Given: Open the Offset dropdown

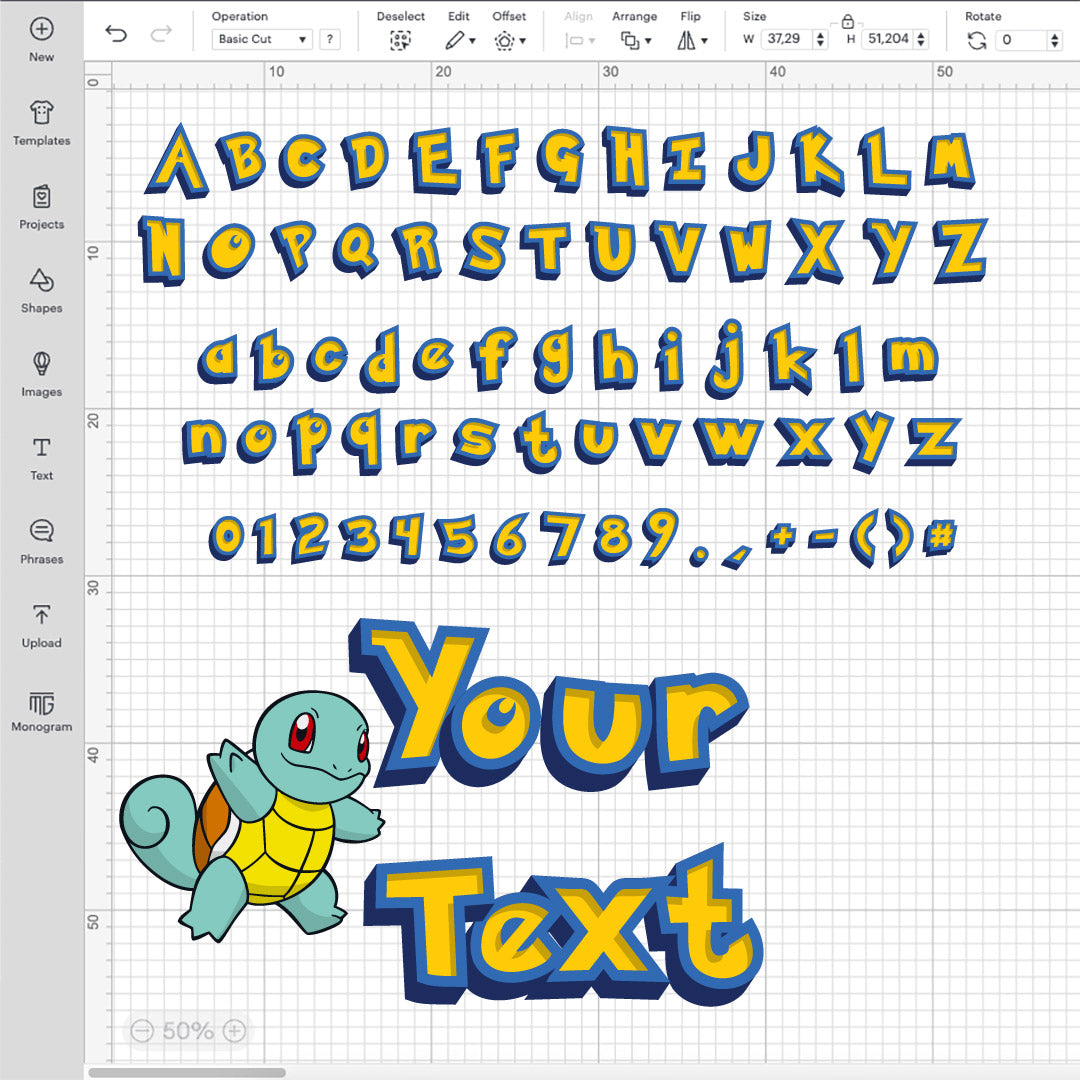Looking at the screenshot, I should pyautogui.click(x=508, y=39).
